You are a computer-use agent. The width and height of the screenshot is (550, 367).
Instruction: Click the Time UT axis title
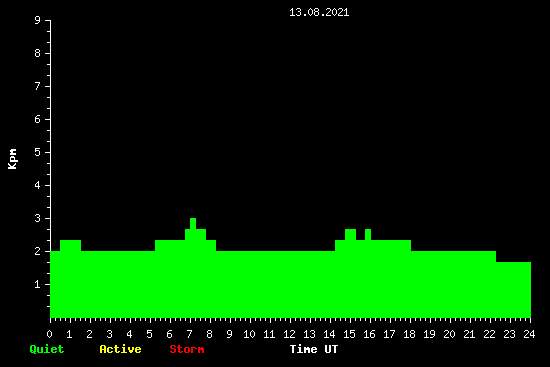[314, 349]
